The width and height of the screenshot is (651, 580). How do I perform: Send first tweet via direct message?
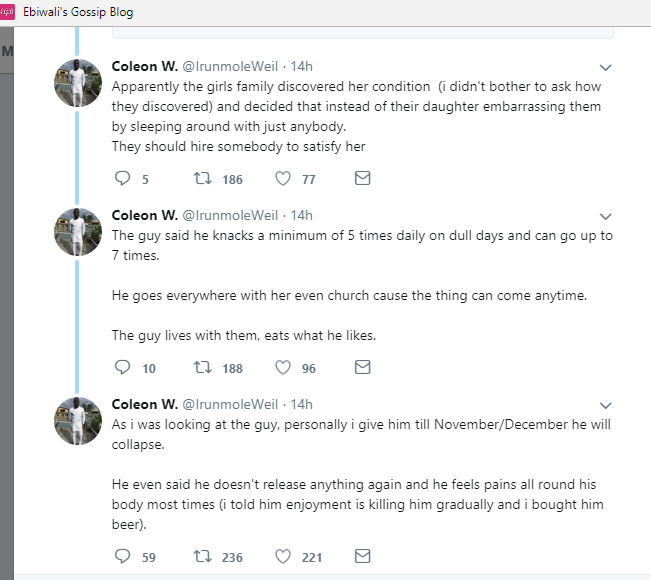coord(363,179)
